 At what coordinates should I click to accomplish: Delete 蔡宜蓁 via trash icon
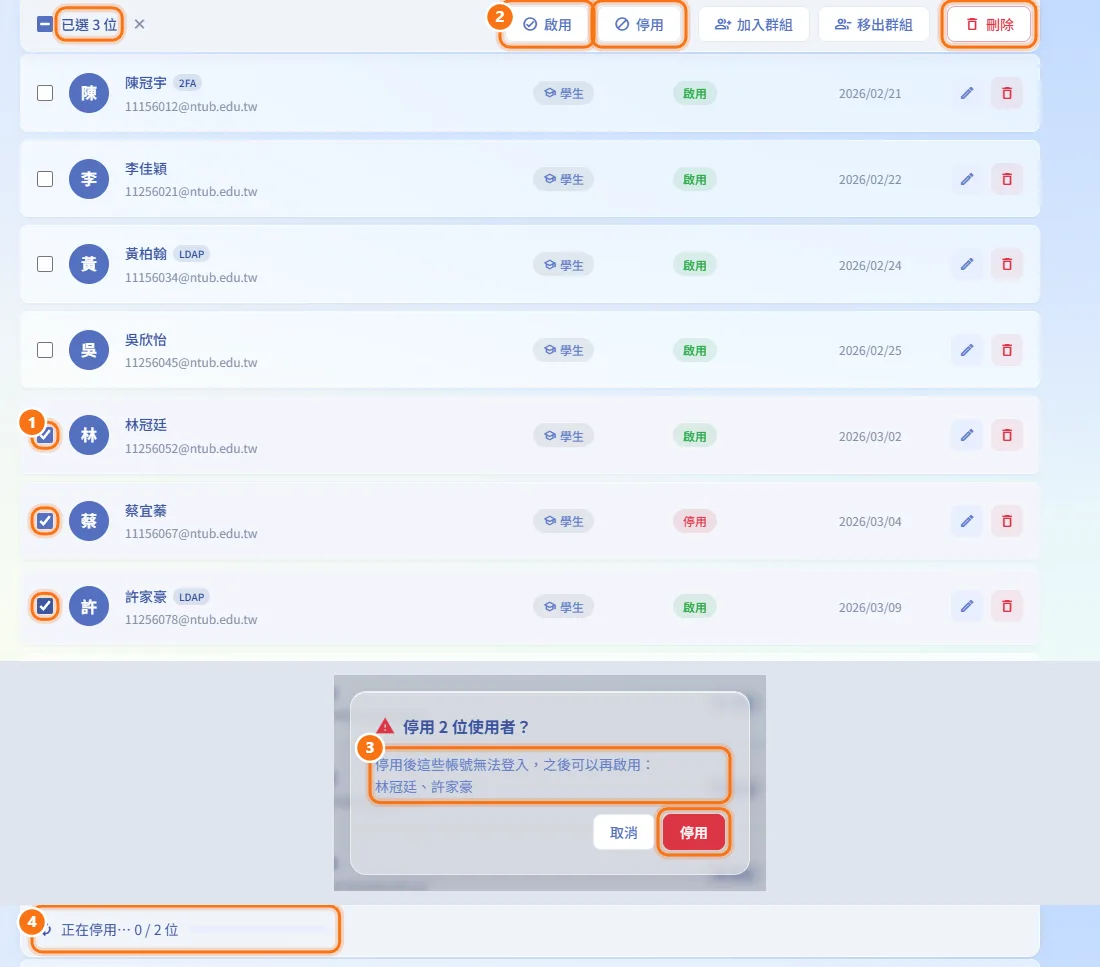point(1007,521)
